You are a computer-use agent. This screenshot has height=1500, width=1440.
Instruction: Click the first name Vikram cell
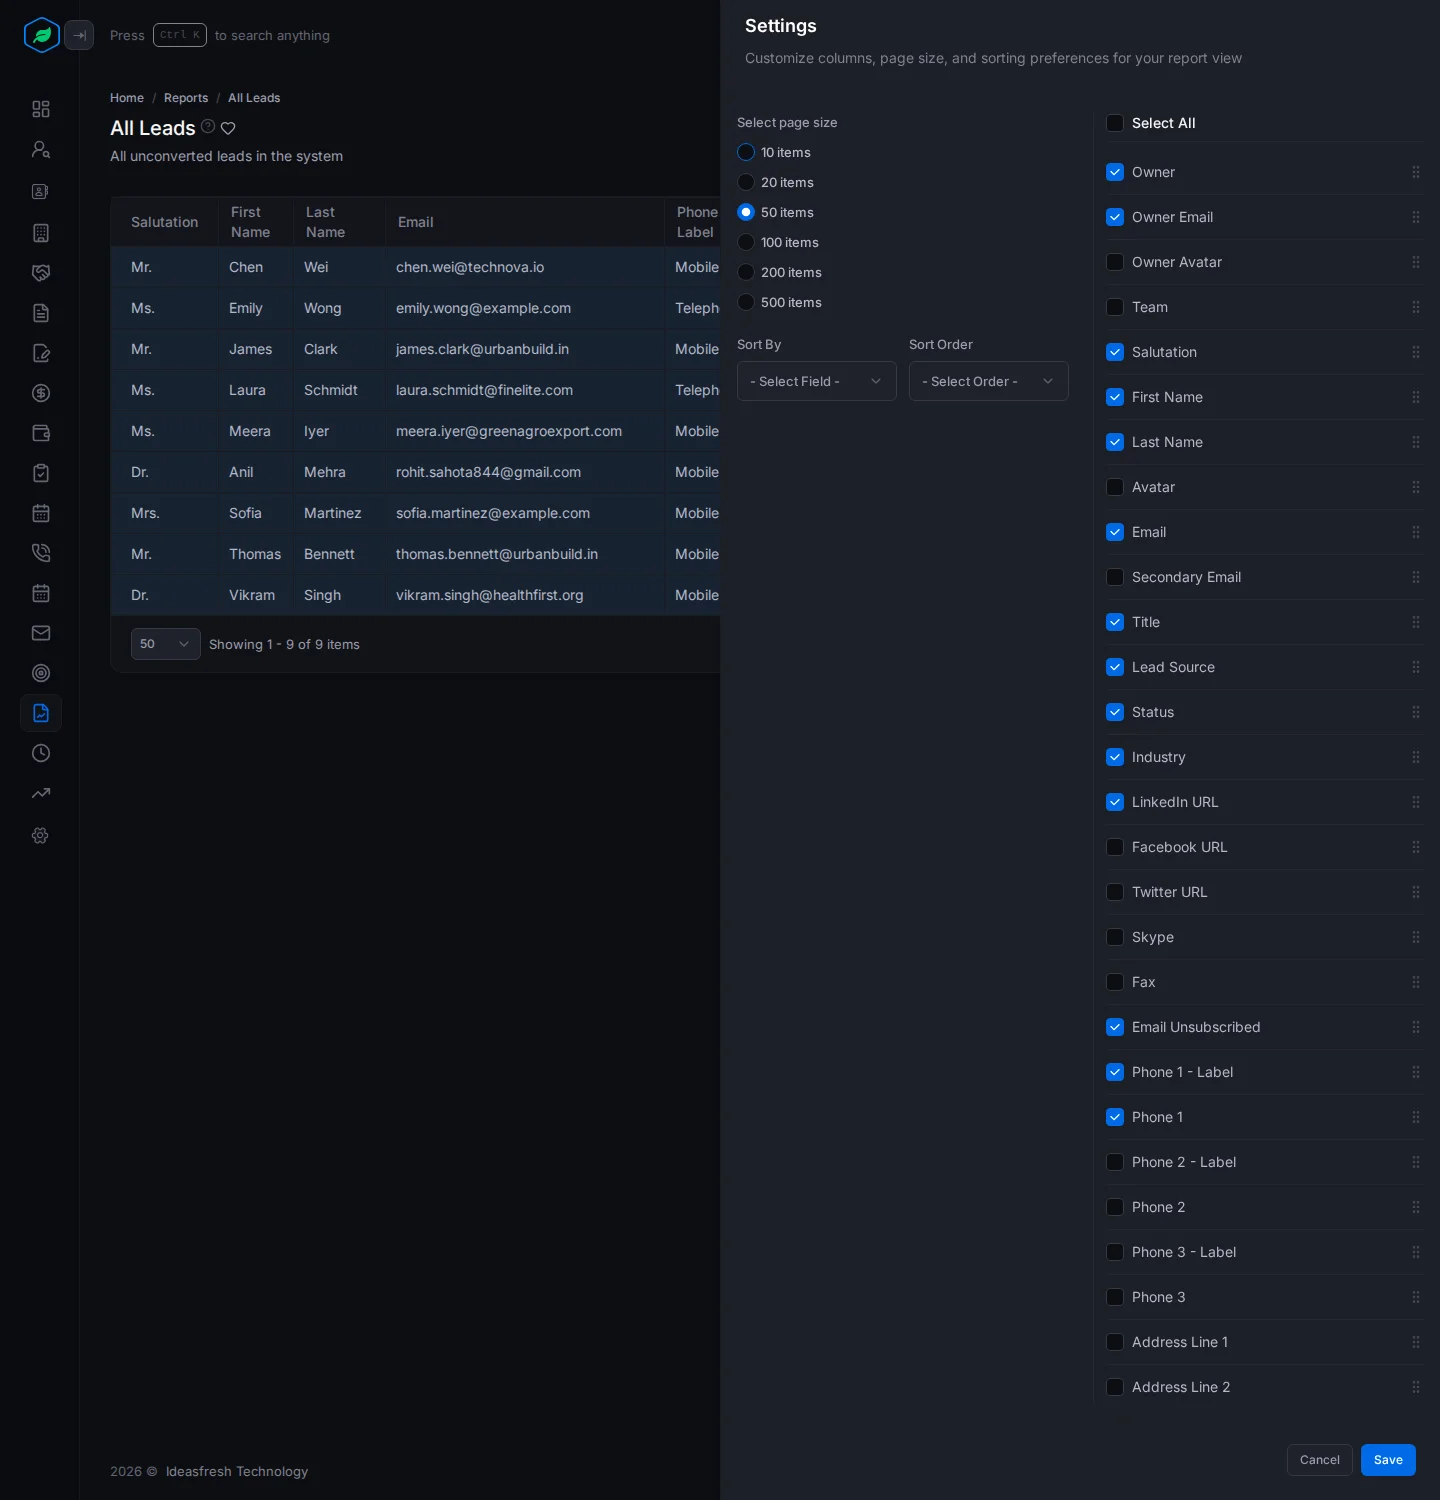point(252,595)
